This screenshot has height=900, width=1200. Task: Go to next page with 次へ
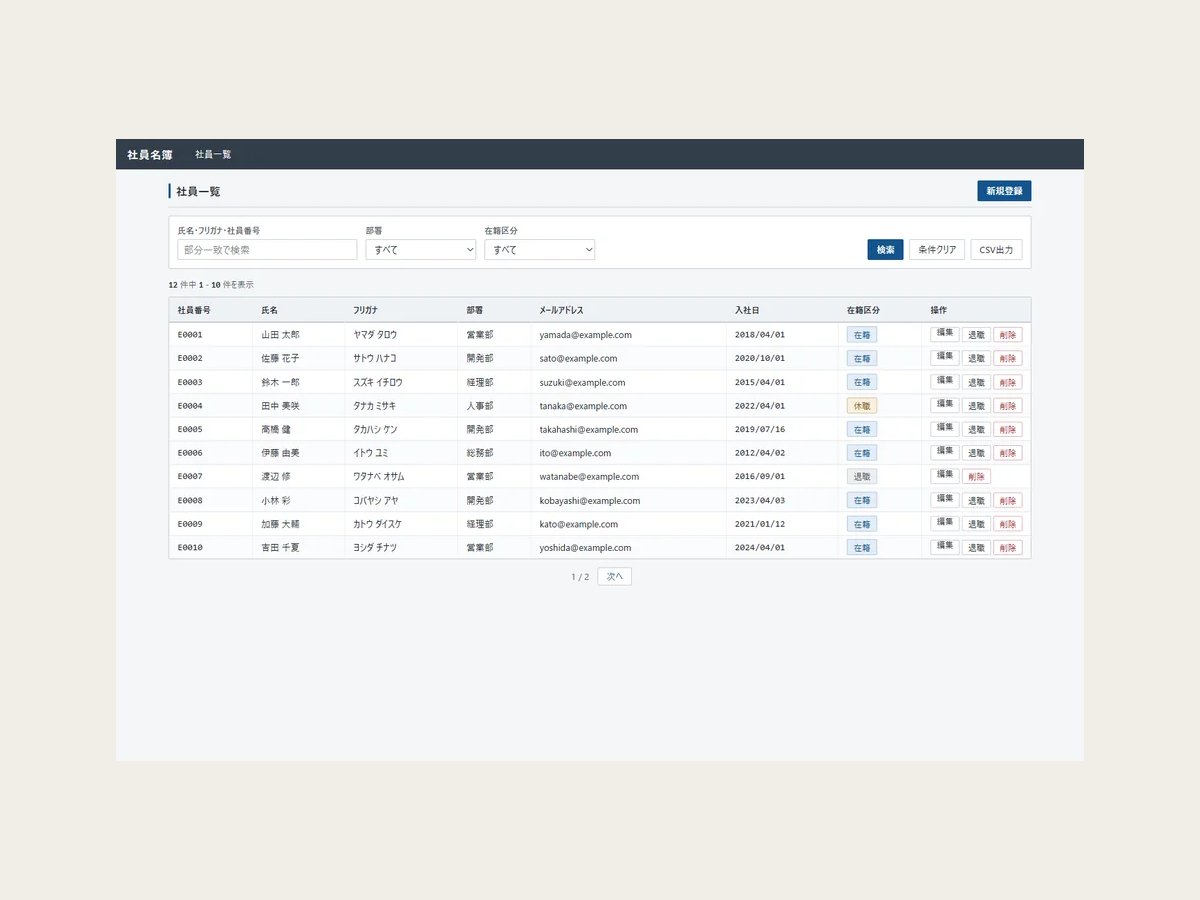[x=615, y=576]
